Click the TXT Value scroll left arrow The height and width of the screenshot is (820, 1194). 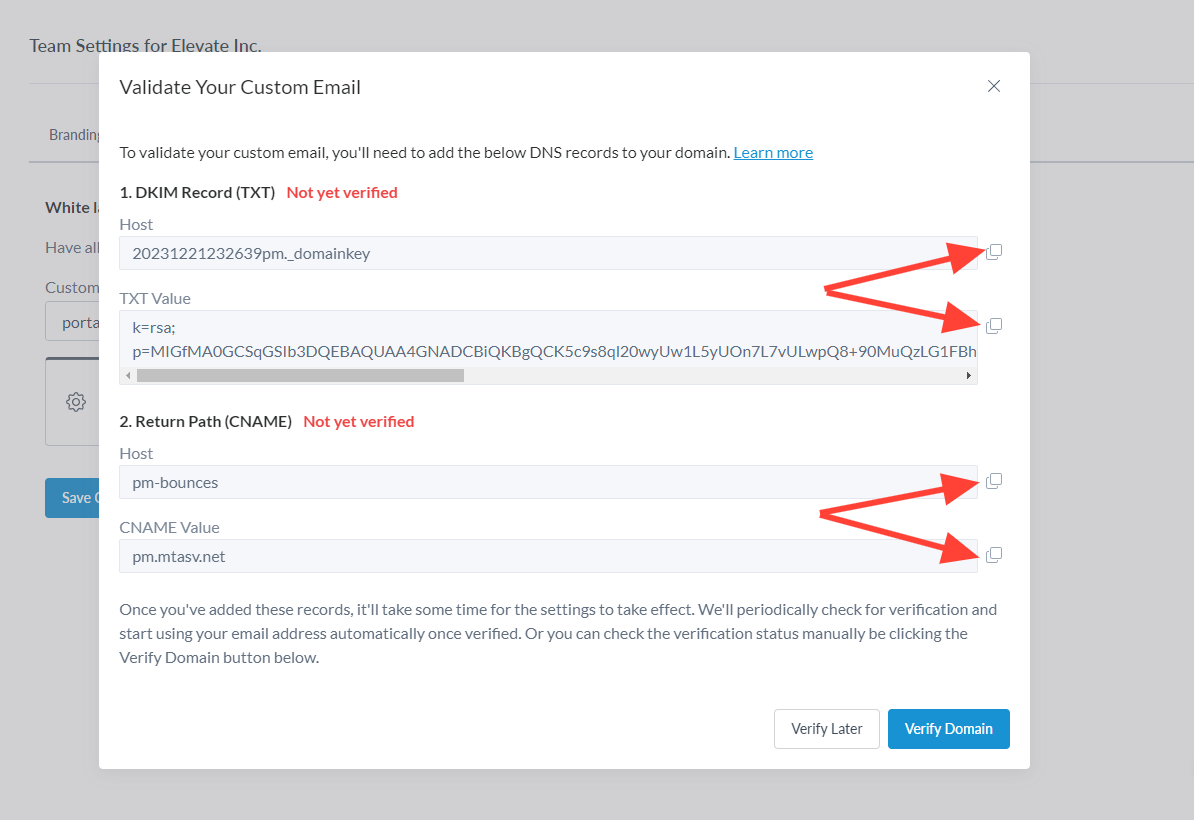127,376
